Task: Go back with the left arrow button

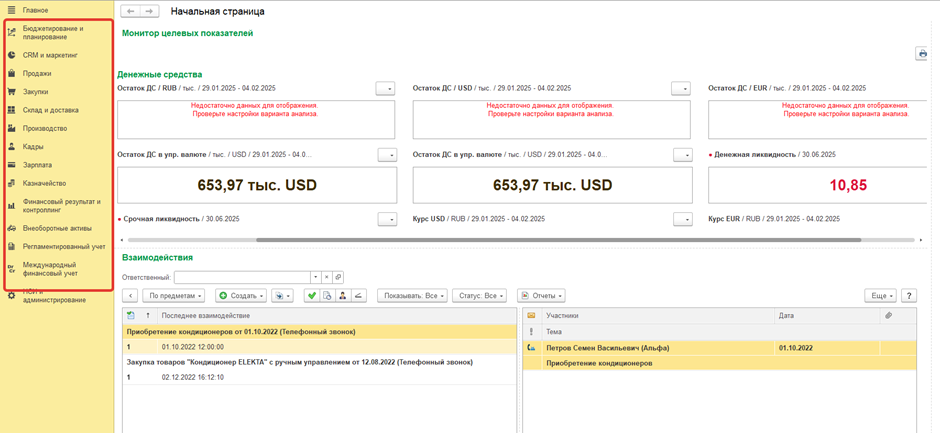Action: click(x=130, y=11)
